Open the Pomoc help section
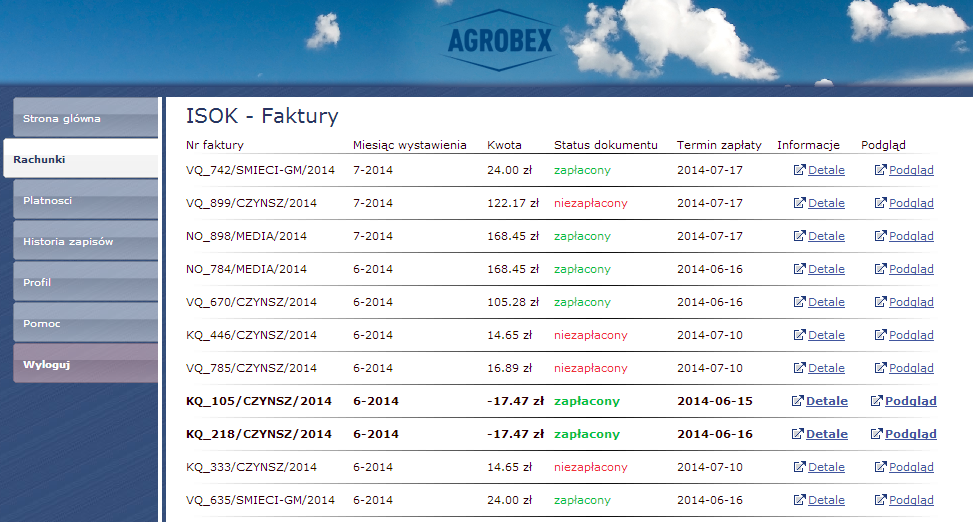Screen dimensions: 973x522 point(84,323)
